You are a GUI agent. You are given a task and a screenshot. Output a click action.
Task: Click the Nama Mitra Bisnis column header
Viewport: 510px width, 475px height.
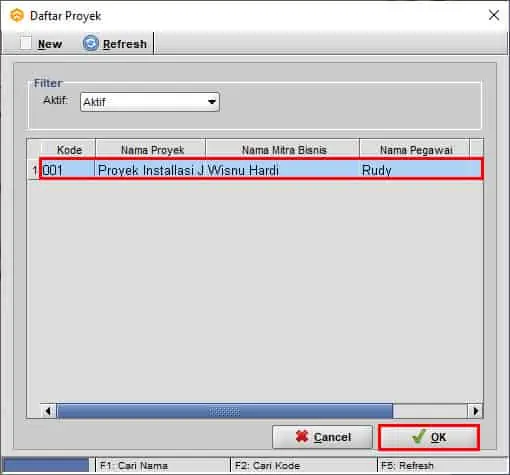(x=284, y=150)
